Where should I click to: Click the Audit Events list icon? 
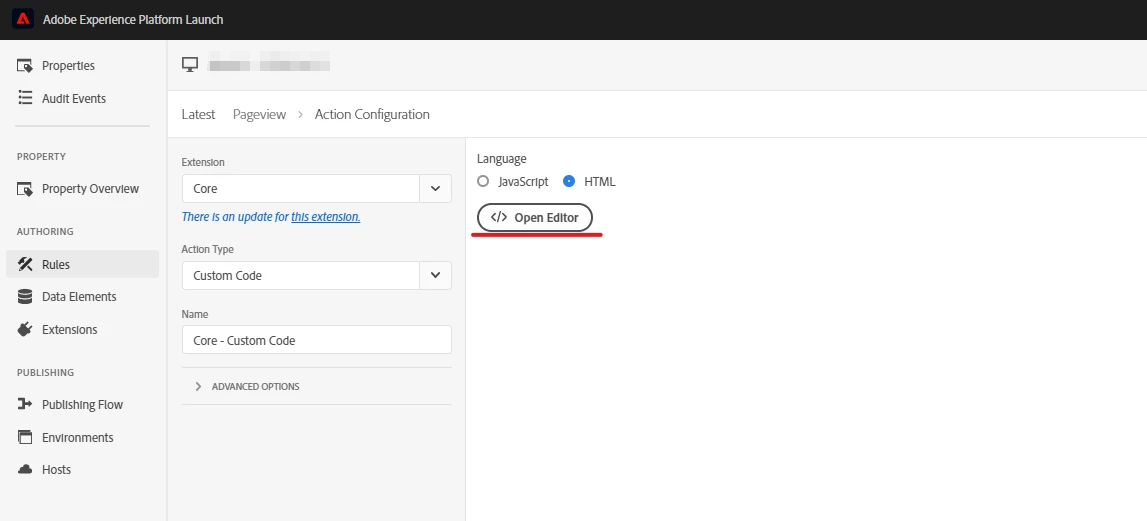(26, 99)
